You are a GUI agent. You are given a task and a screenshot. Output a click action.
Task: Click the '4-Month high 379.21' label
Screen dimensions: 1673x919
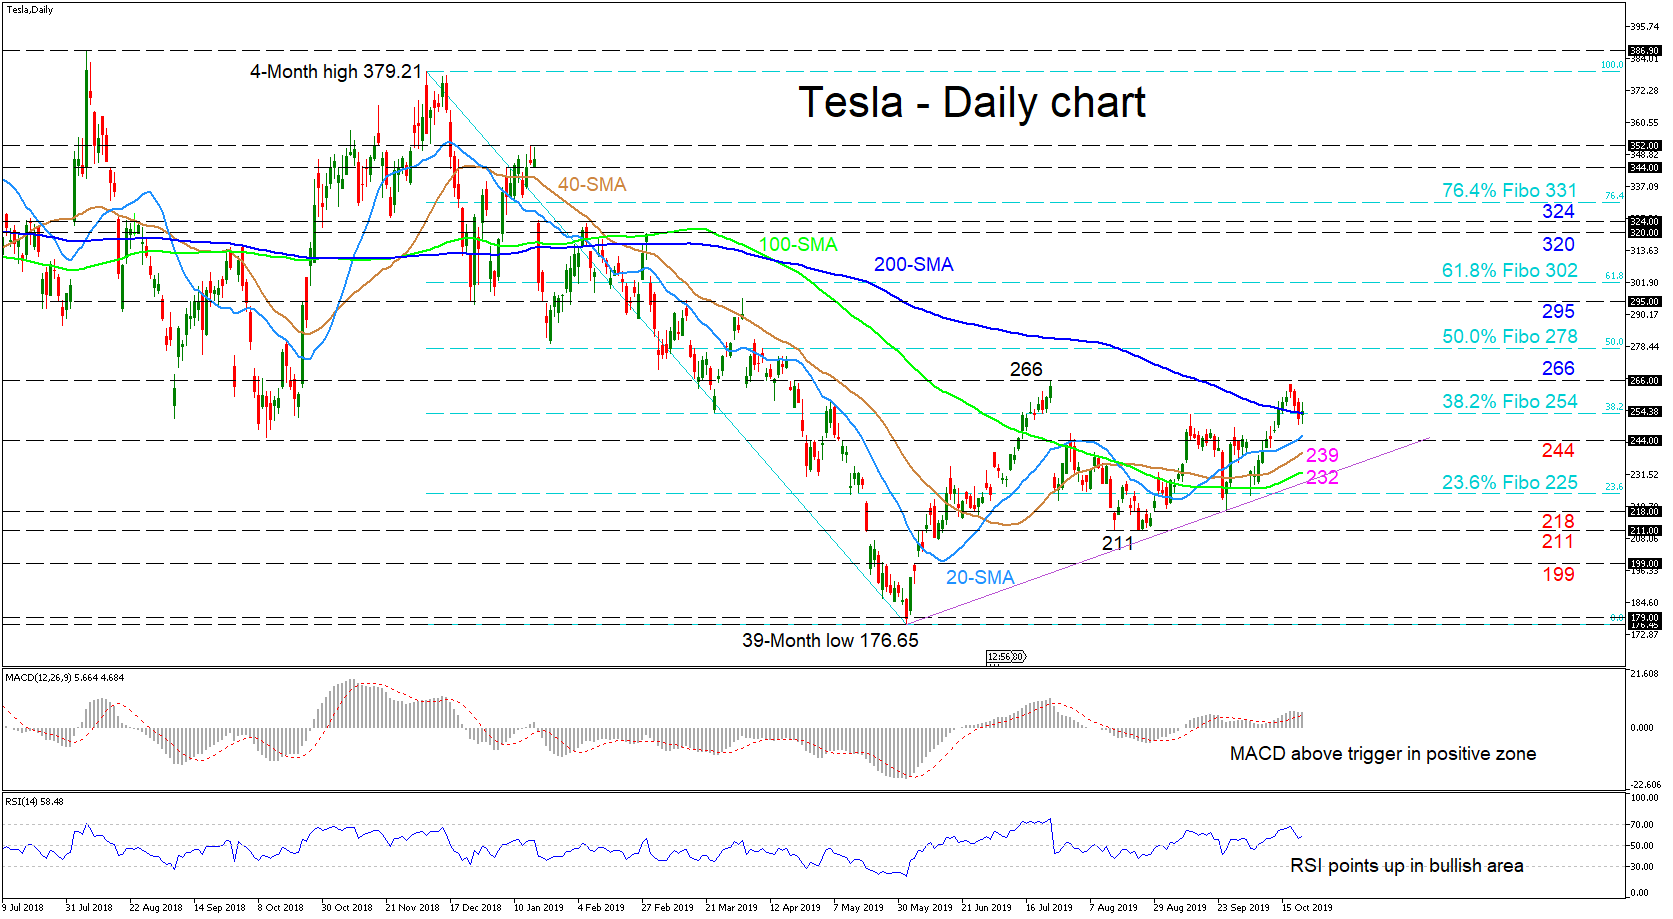336,72
